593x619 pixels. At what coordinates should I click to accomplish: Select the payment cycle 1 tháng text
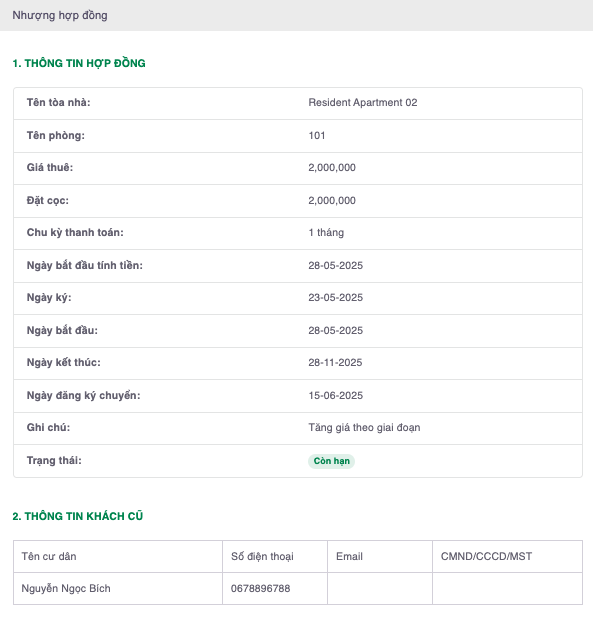[326, 233]
